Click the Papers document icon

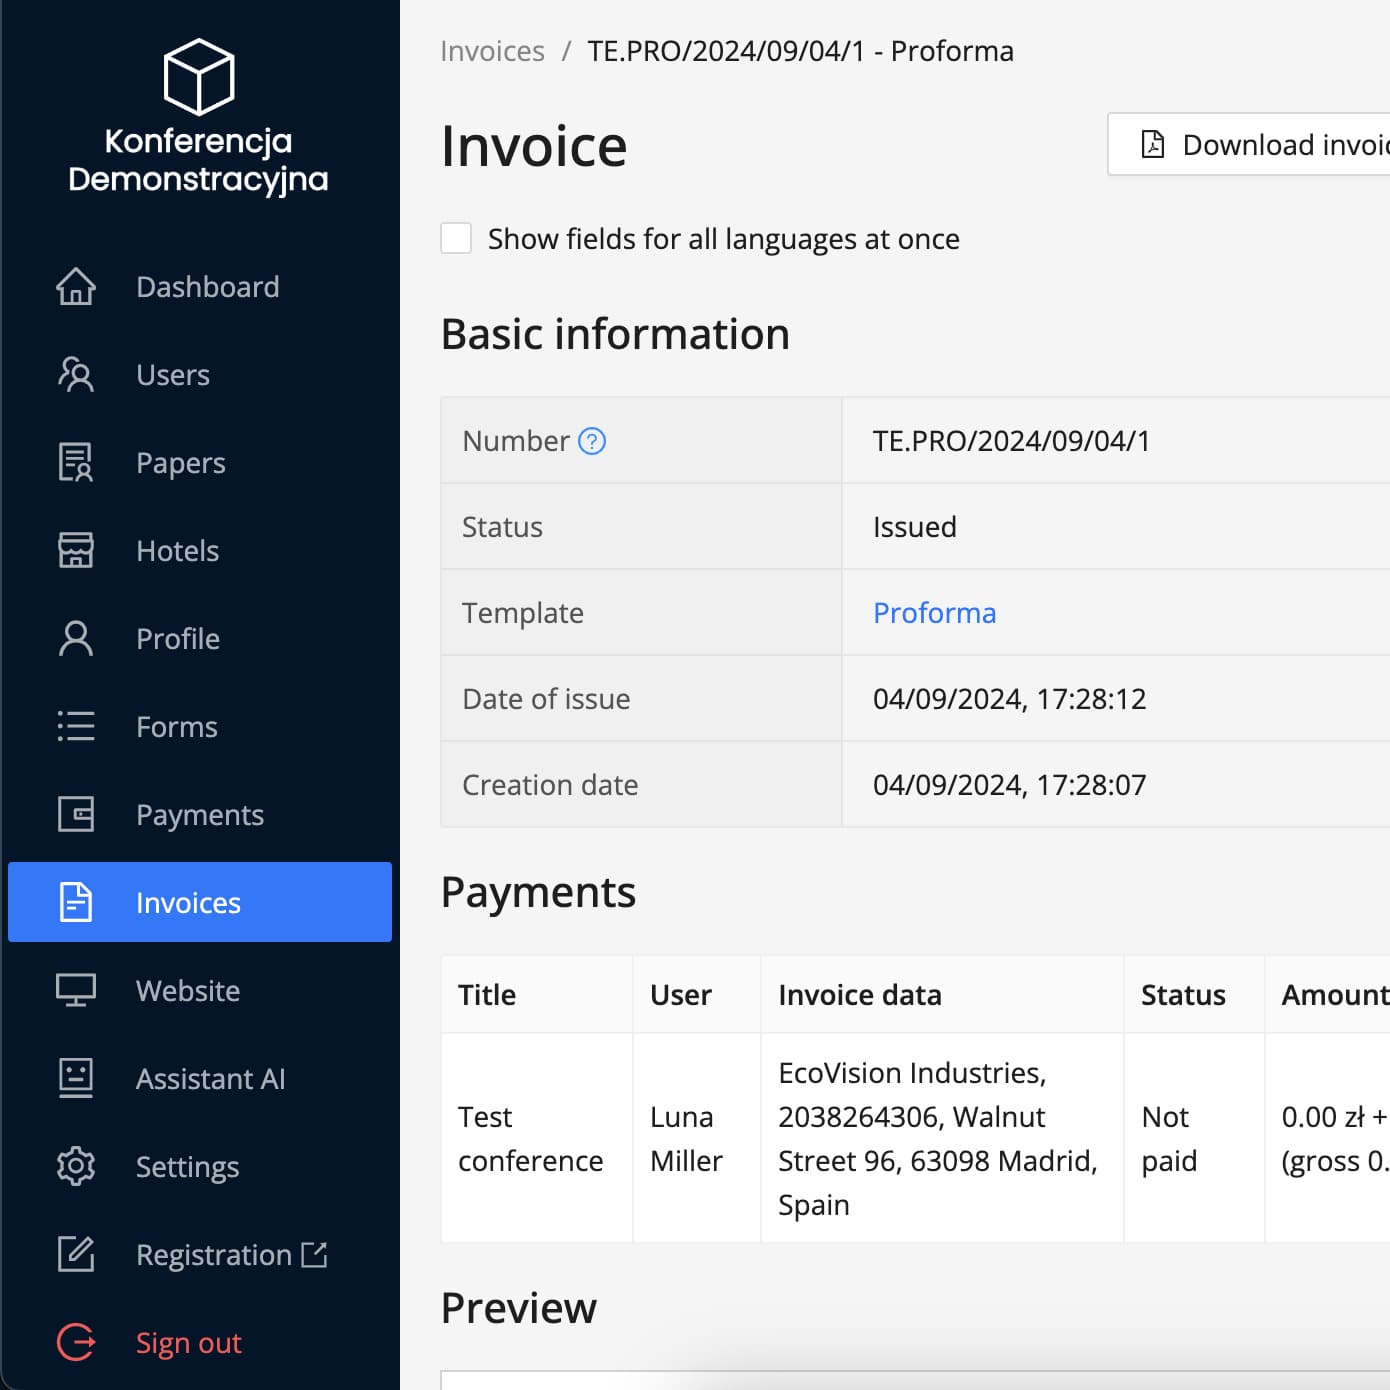point(76,463)
